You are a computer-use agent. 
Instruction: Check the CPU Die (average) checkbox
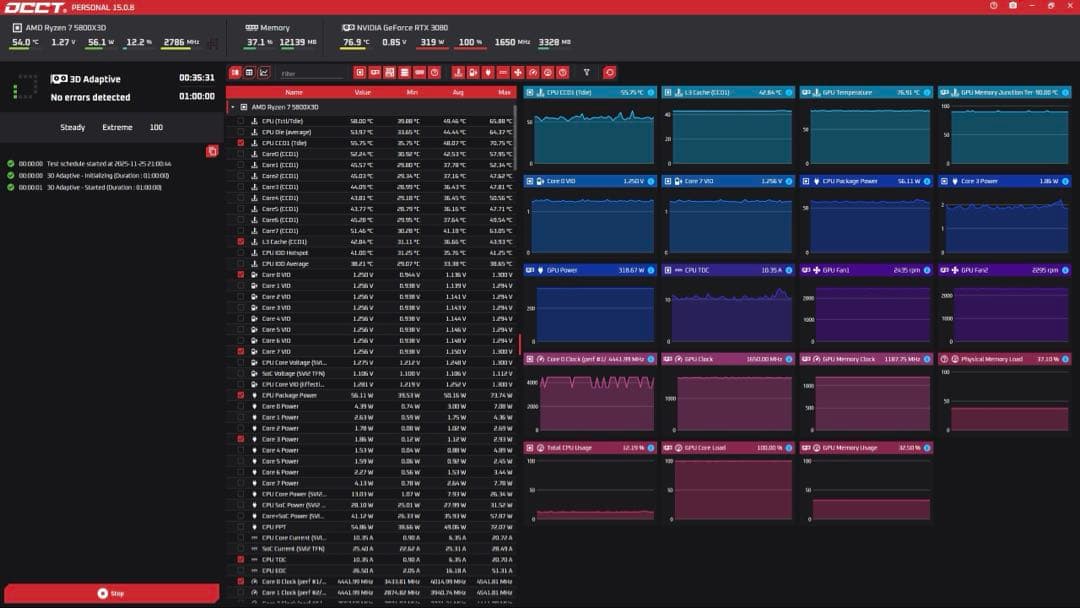pyautogui.click(x=240, y=132)
